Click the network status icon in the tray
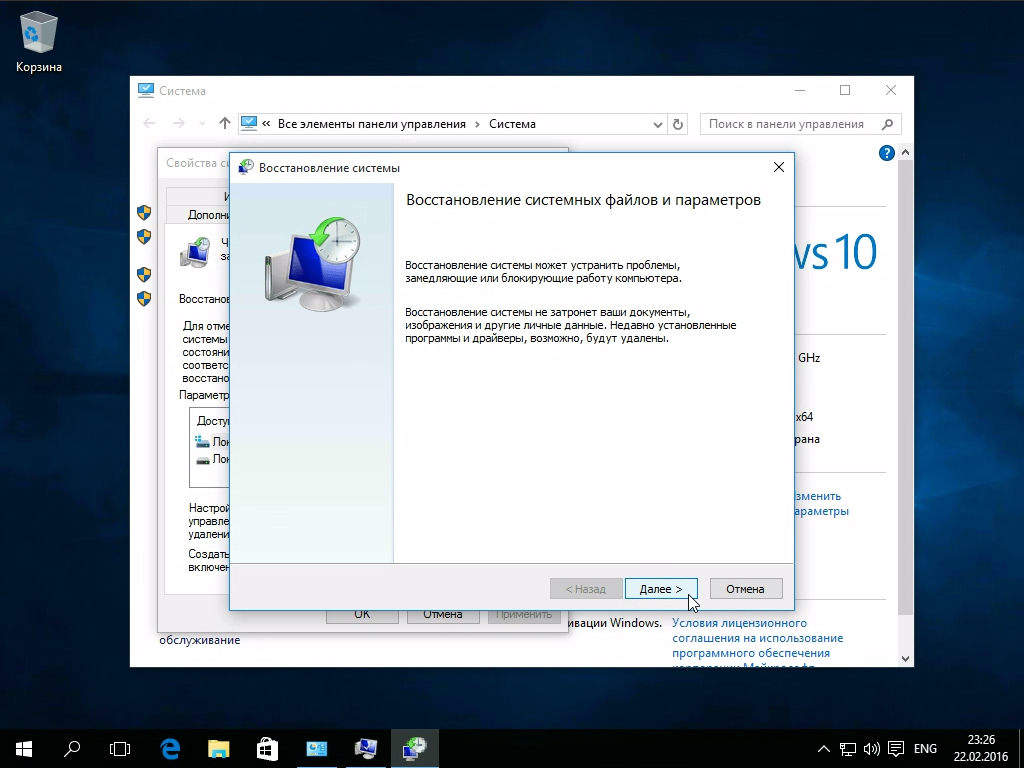 [848, 748]
